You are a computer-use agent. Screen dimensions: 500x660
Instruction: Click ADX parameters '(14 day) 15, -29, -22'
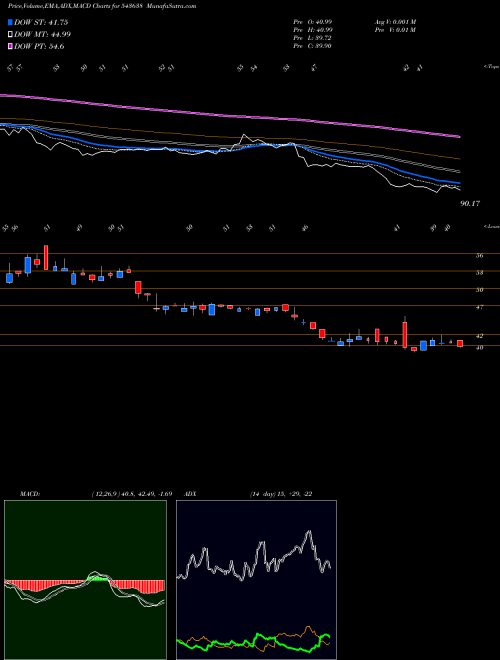(281, 494)
